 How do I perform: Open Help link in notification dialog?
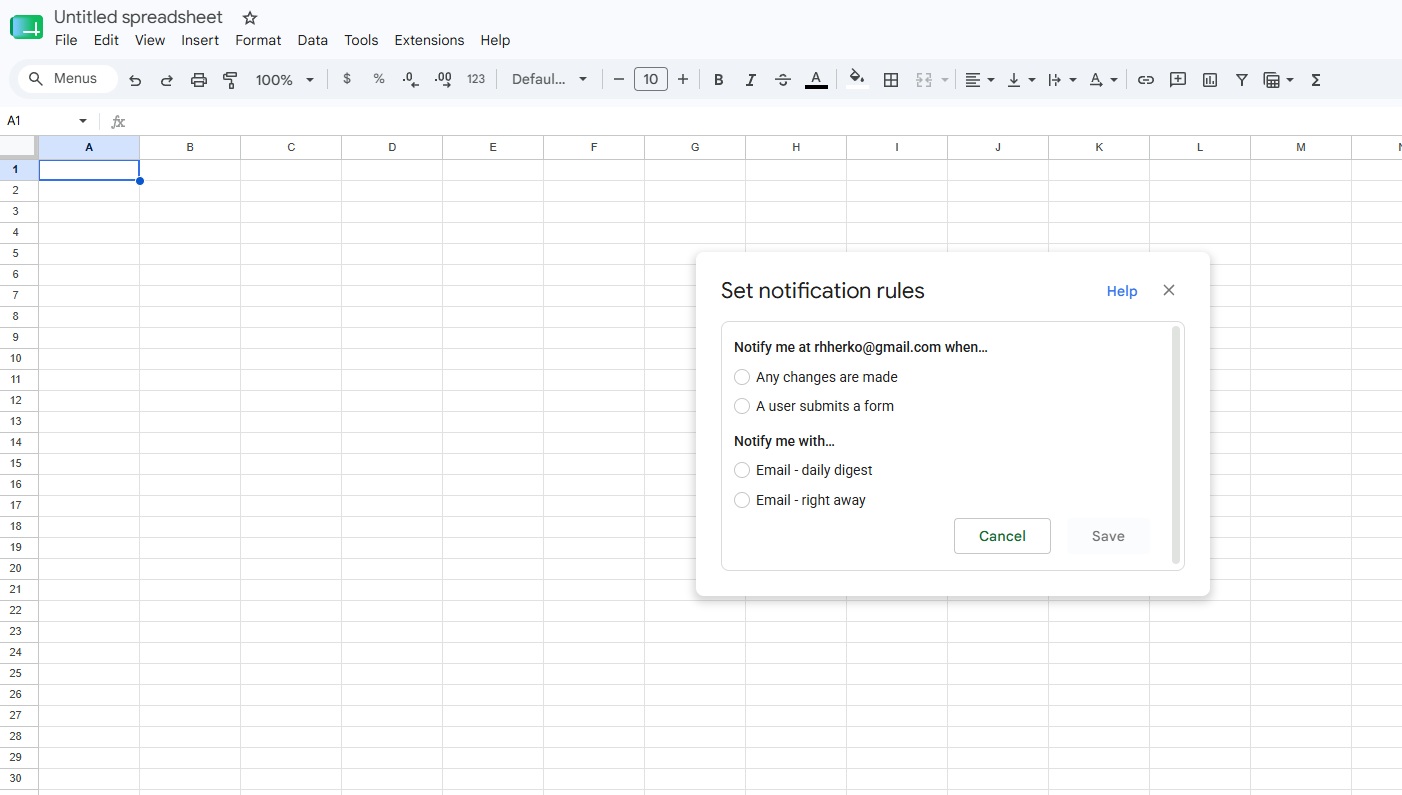click(x=1122, y=291)
